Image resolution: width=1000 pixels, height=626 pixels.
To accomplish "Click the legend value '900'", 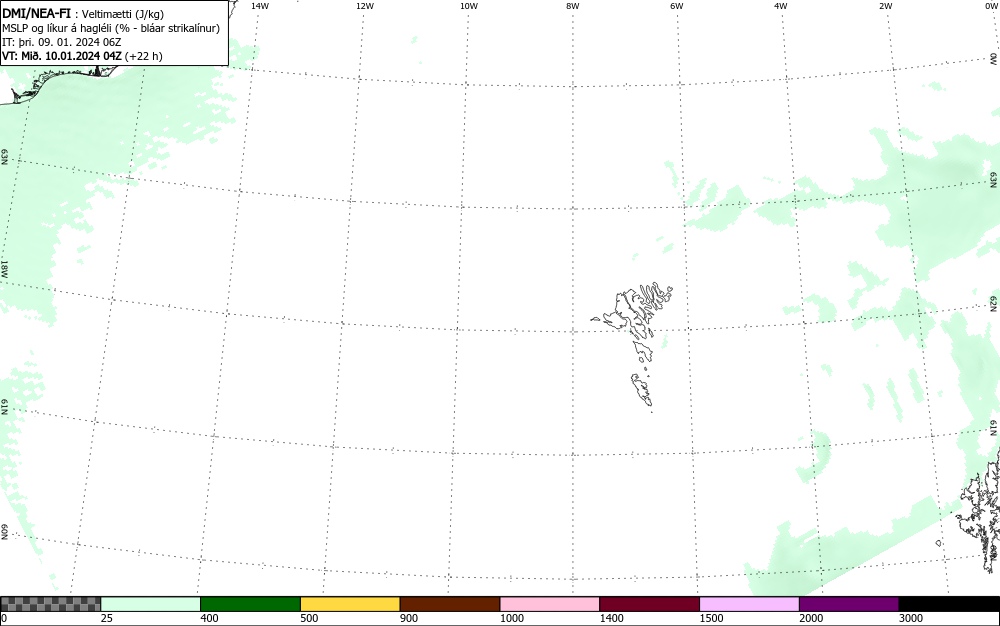I will coord(409,618).
